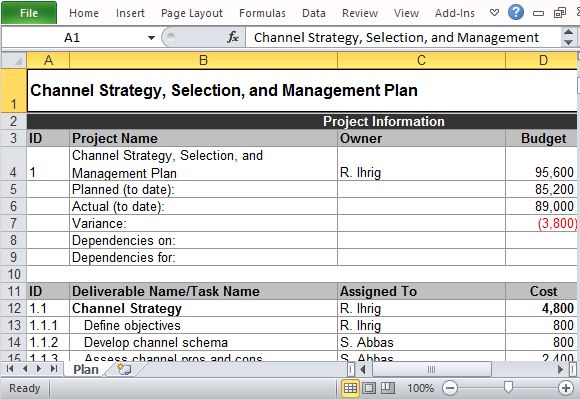
Task: Switch to the Home ribbon tab
Action: (84, 13)
